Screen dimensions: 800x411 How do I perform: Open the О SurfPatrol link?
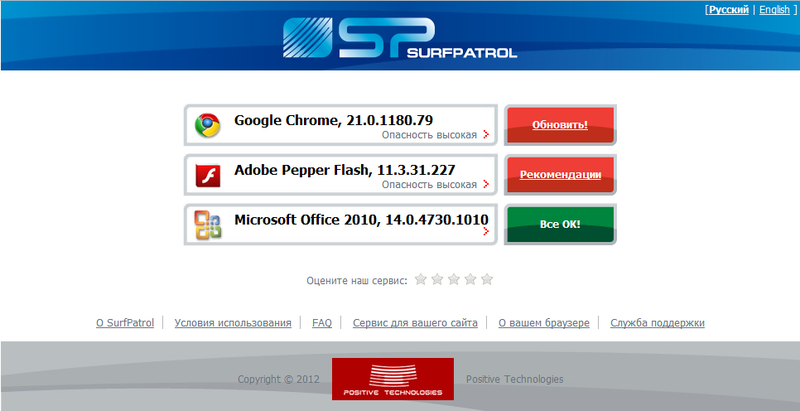click(x=125, y=323)
